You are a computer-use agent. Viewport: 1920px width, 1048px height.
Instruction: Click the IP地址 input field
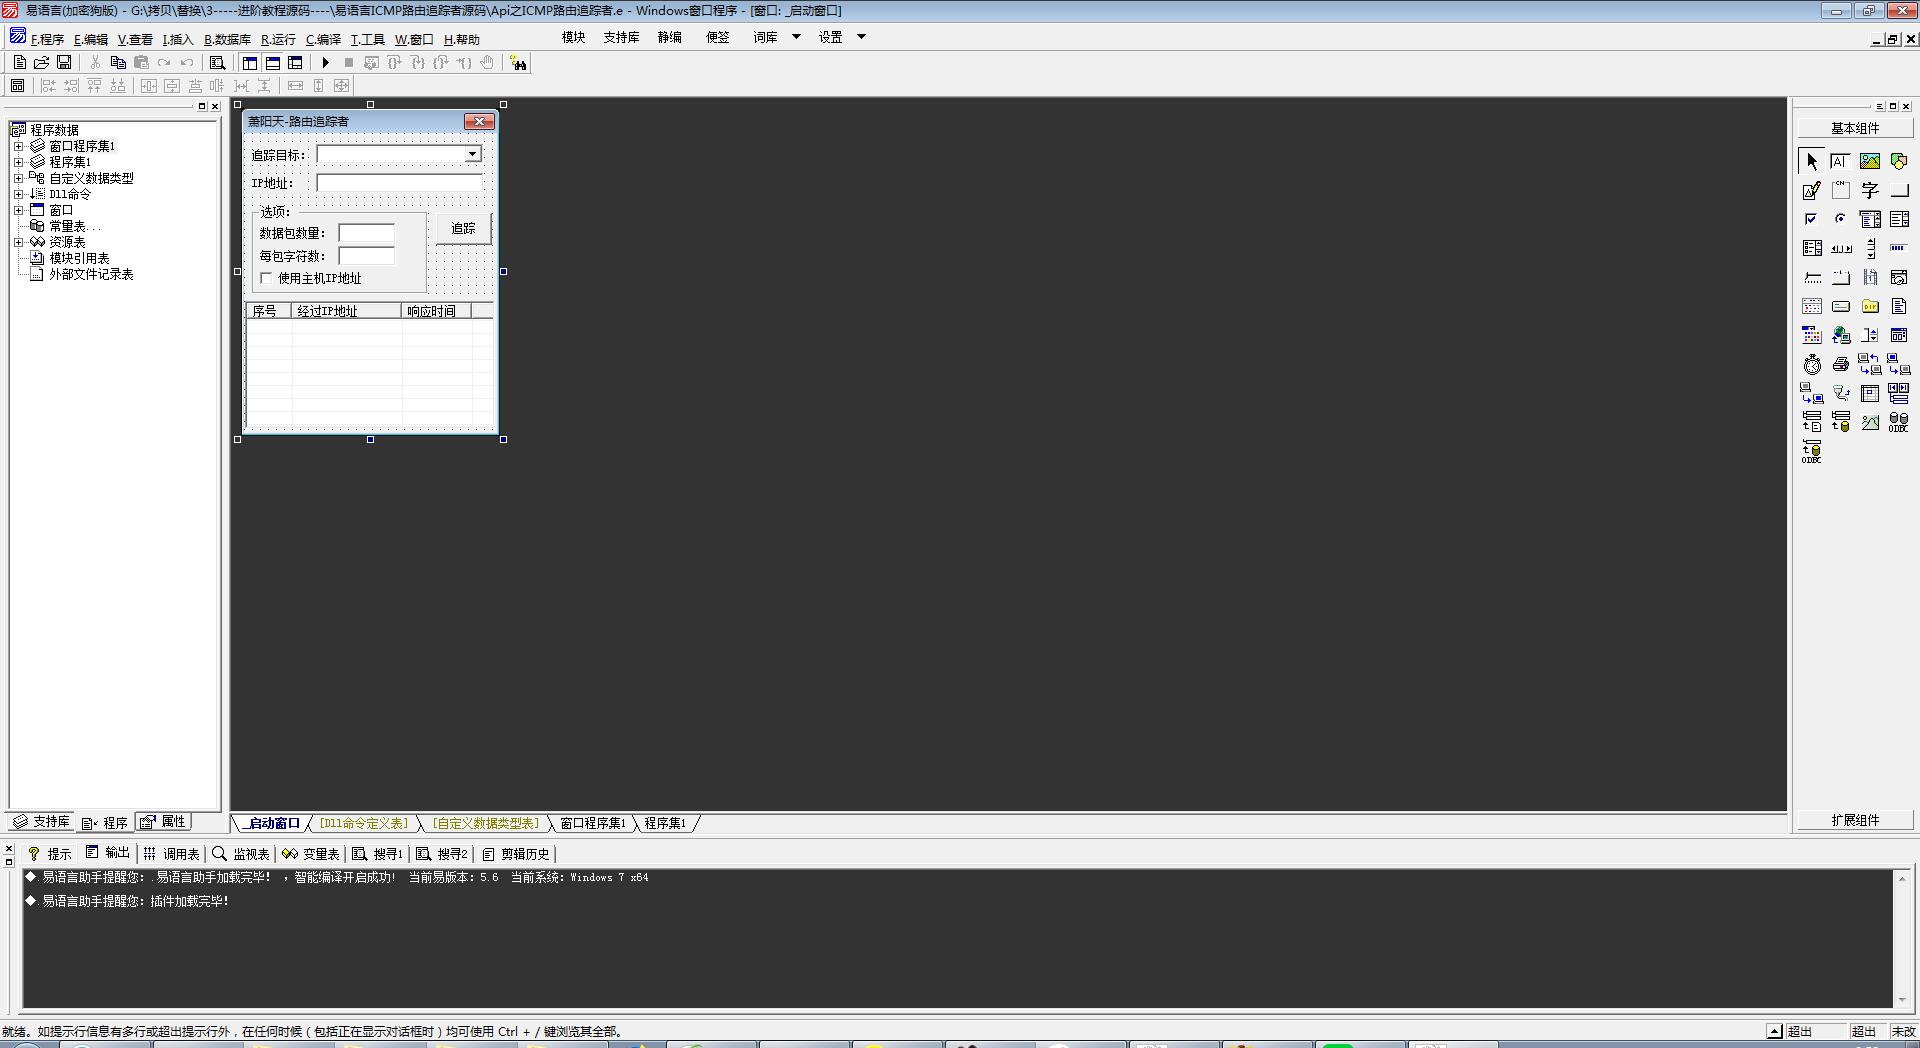tap(400, 183)
